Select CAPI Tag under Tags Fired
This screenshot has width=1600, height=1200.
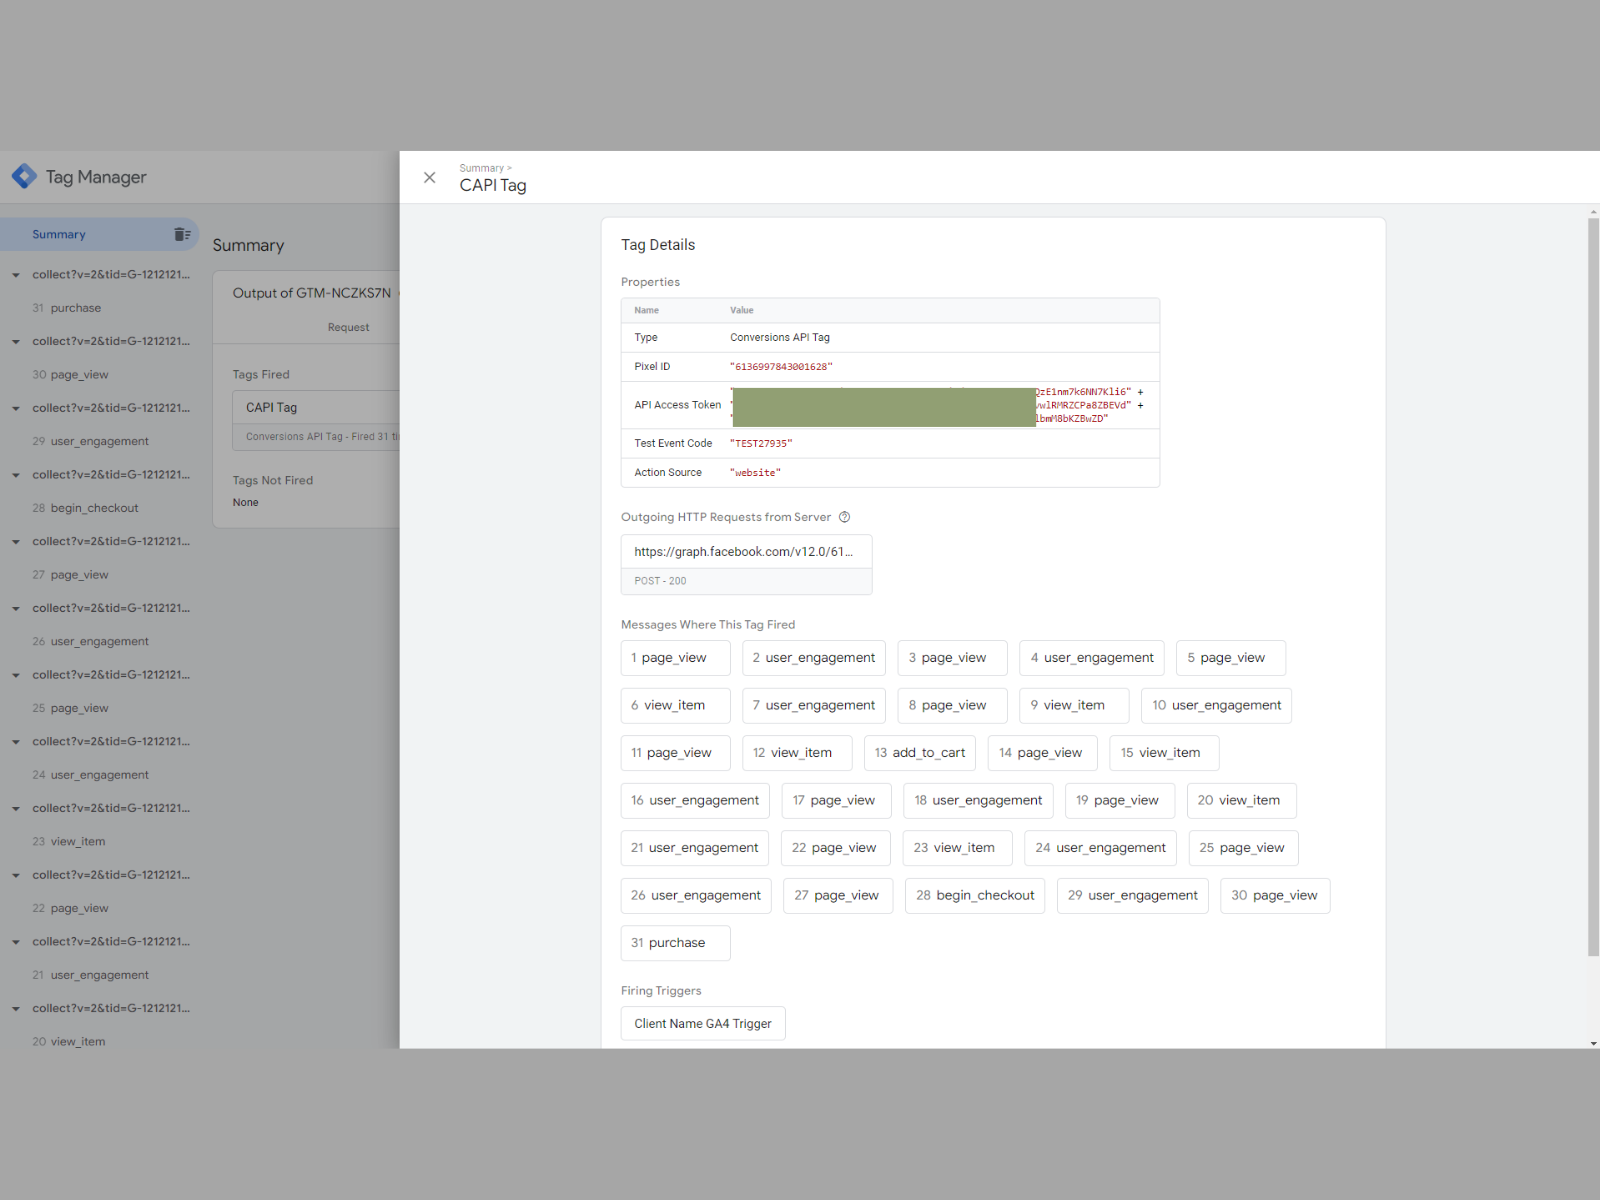(x=271, y=407)
